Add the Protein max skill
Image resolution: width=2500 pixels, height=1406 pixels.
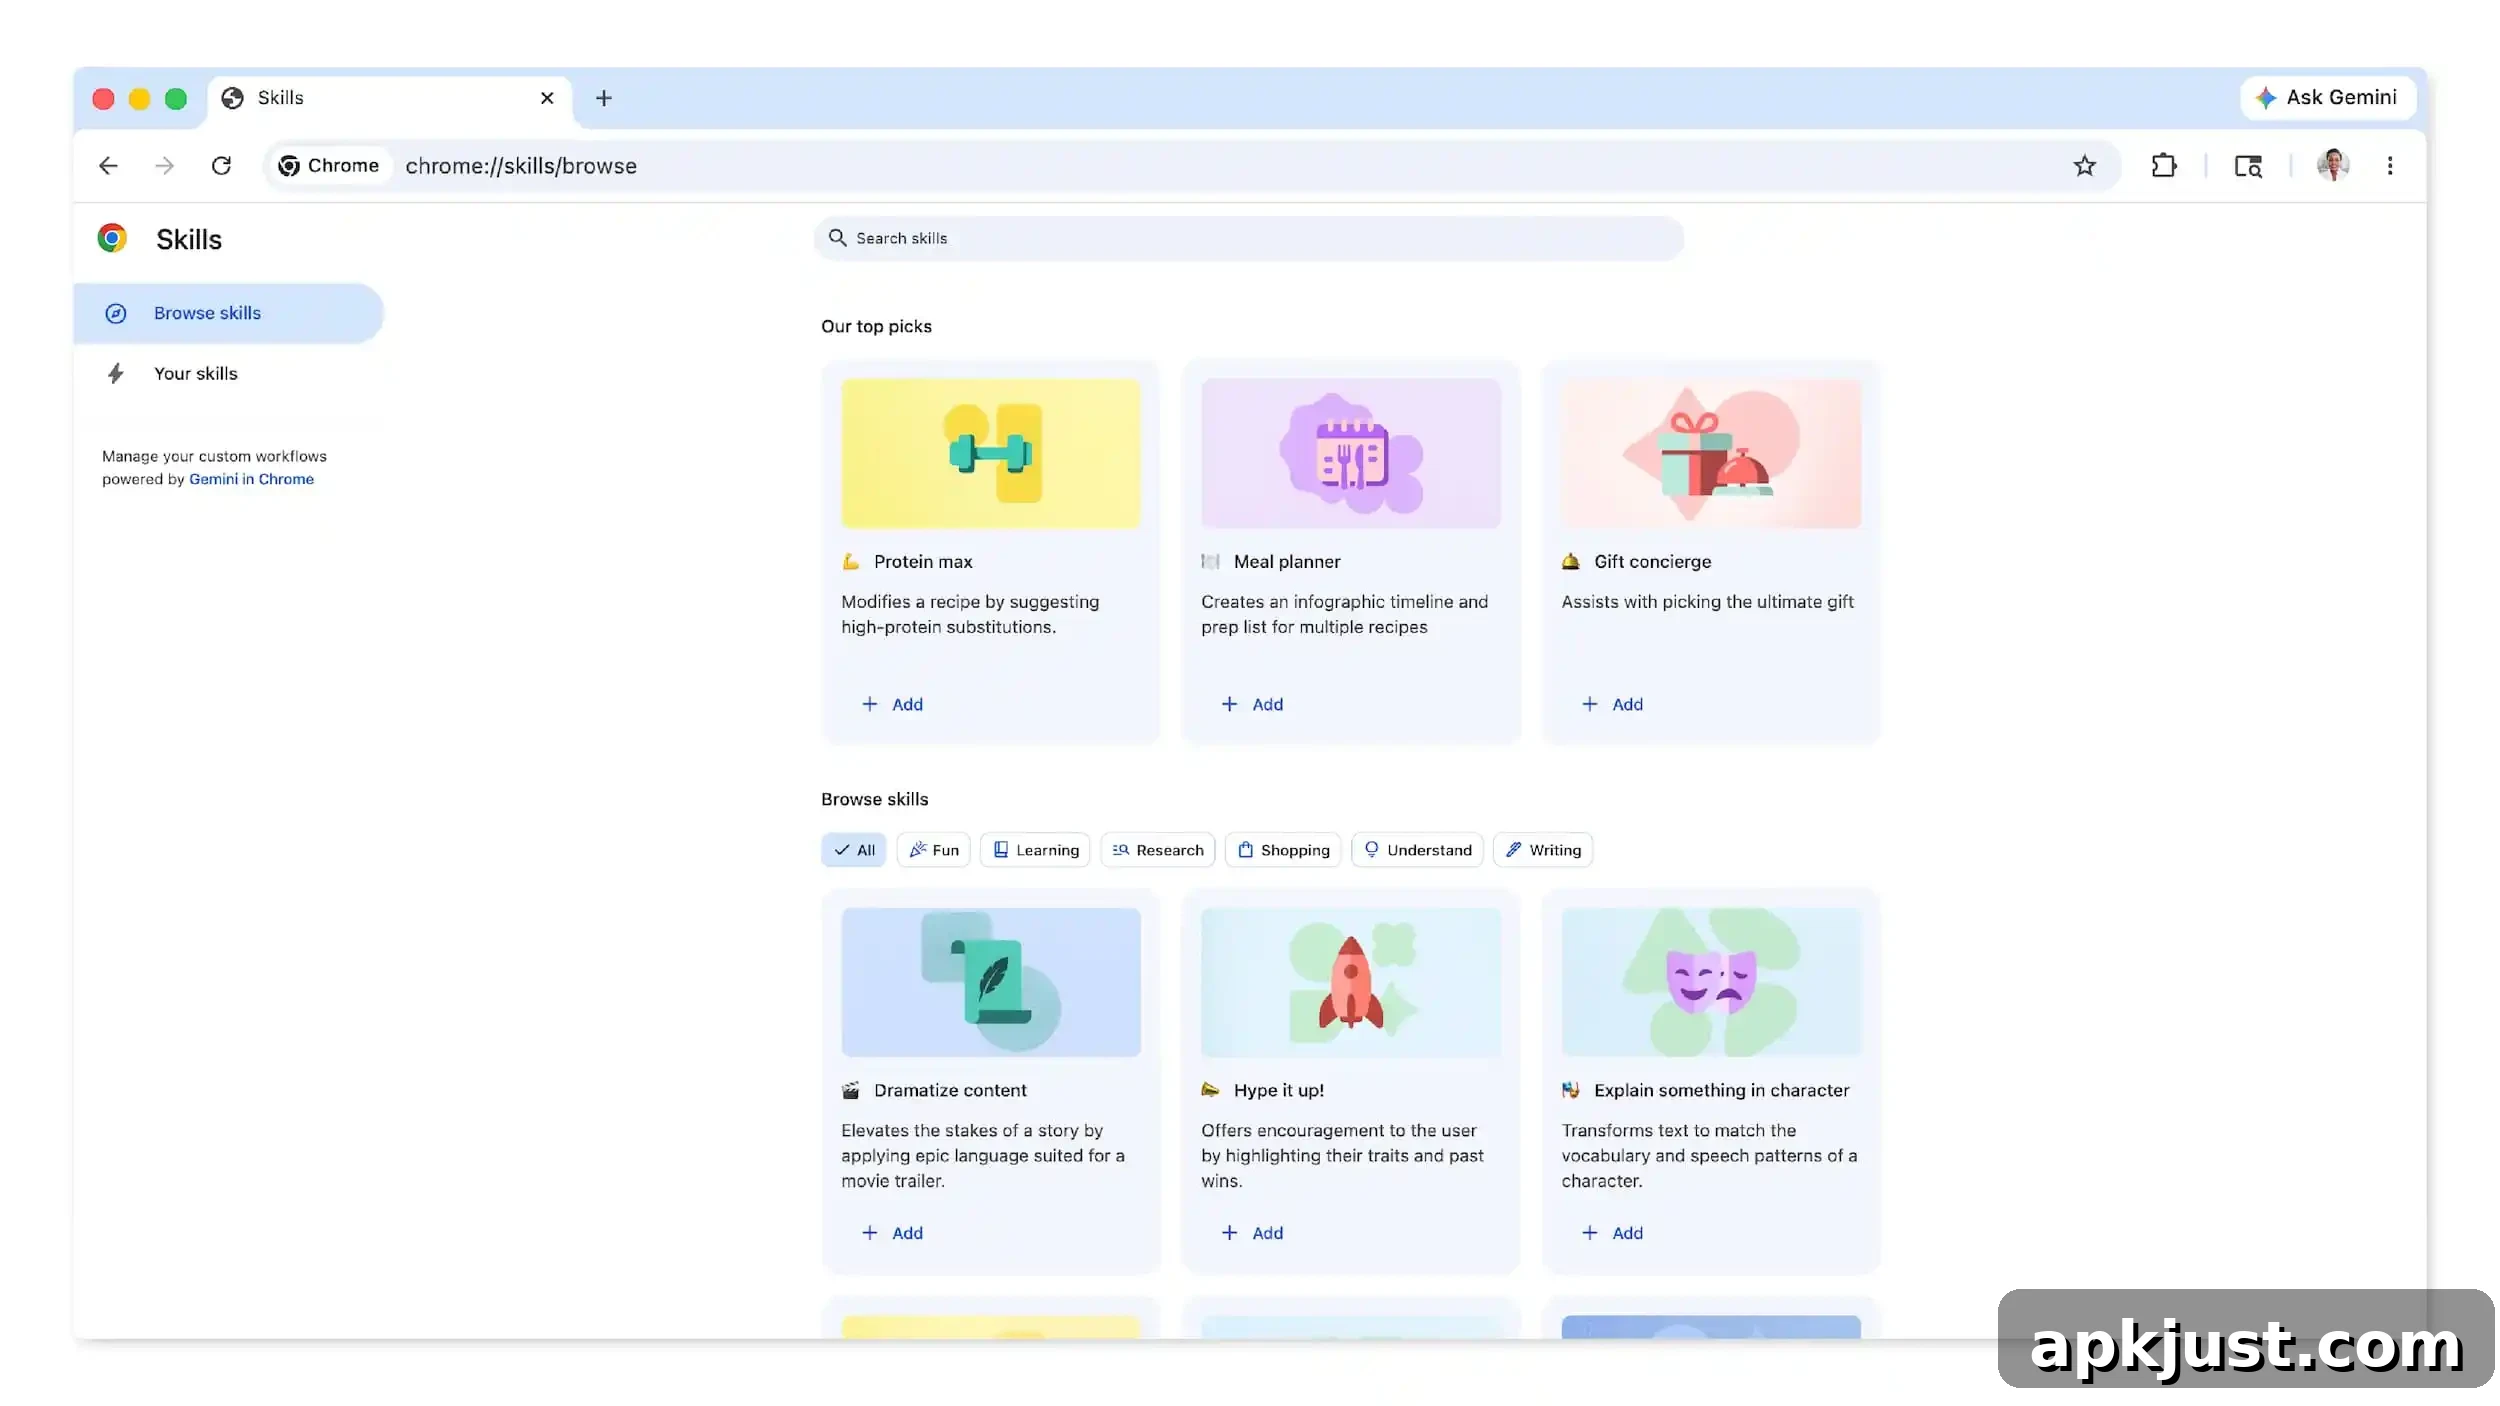tap(892, 704)
